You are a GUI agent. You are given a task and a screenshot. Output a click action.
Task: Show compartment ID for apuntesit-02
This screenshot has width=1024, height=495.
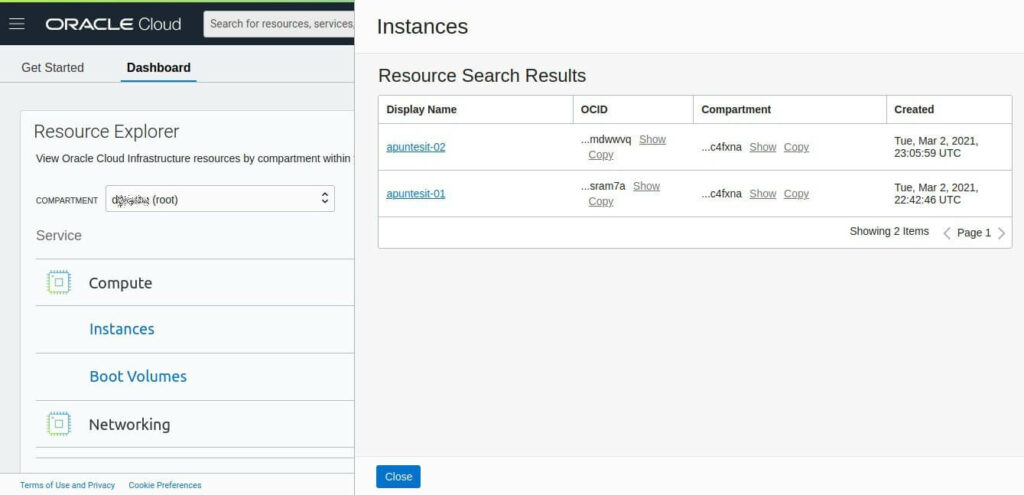click(762, 147)
